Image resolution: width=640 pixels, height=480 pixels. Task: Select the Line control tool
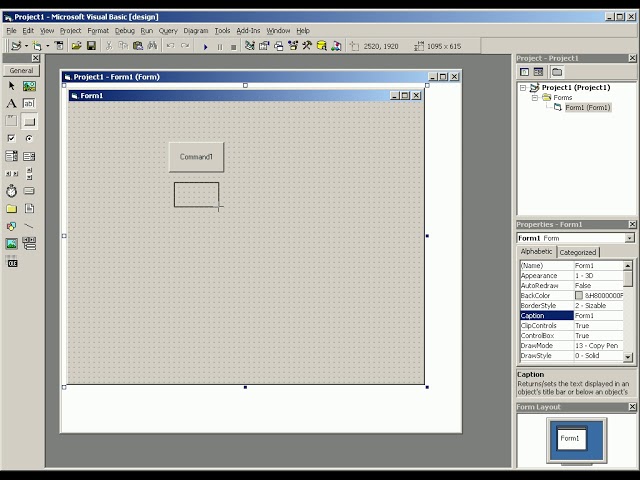click(x=29, y=226)
